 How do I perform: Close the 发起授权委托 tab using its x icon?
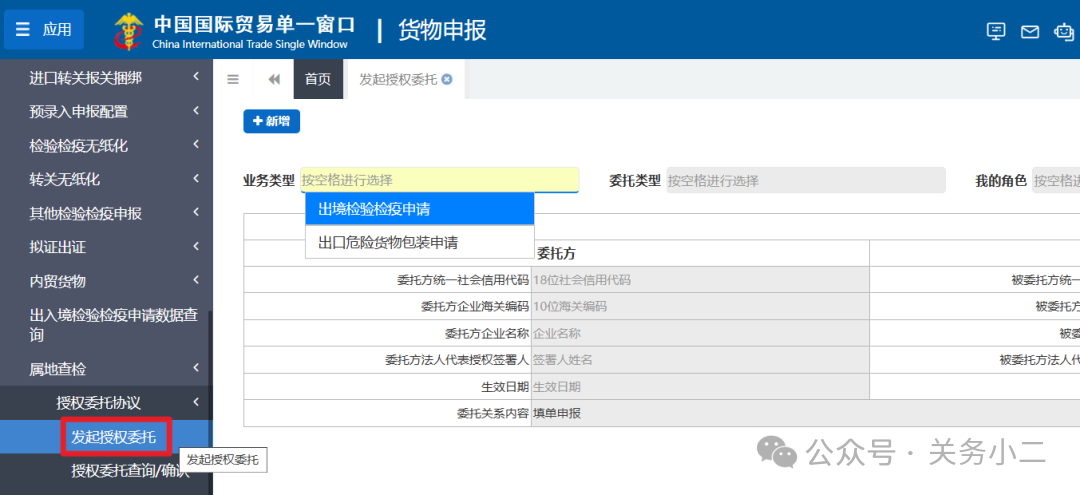[447, 80]
